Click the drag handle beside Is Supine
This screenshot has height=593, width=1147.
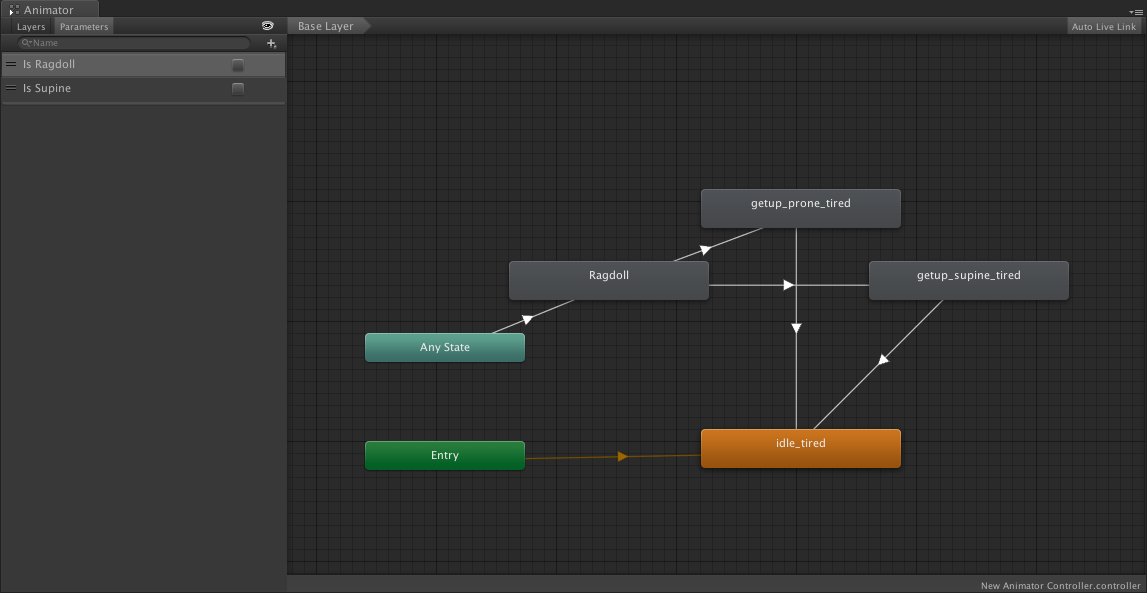coord(9,88)
